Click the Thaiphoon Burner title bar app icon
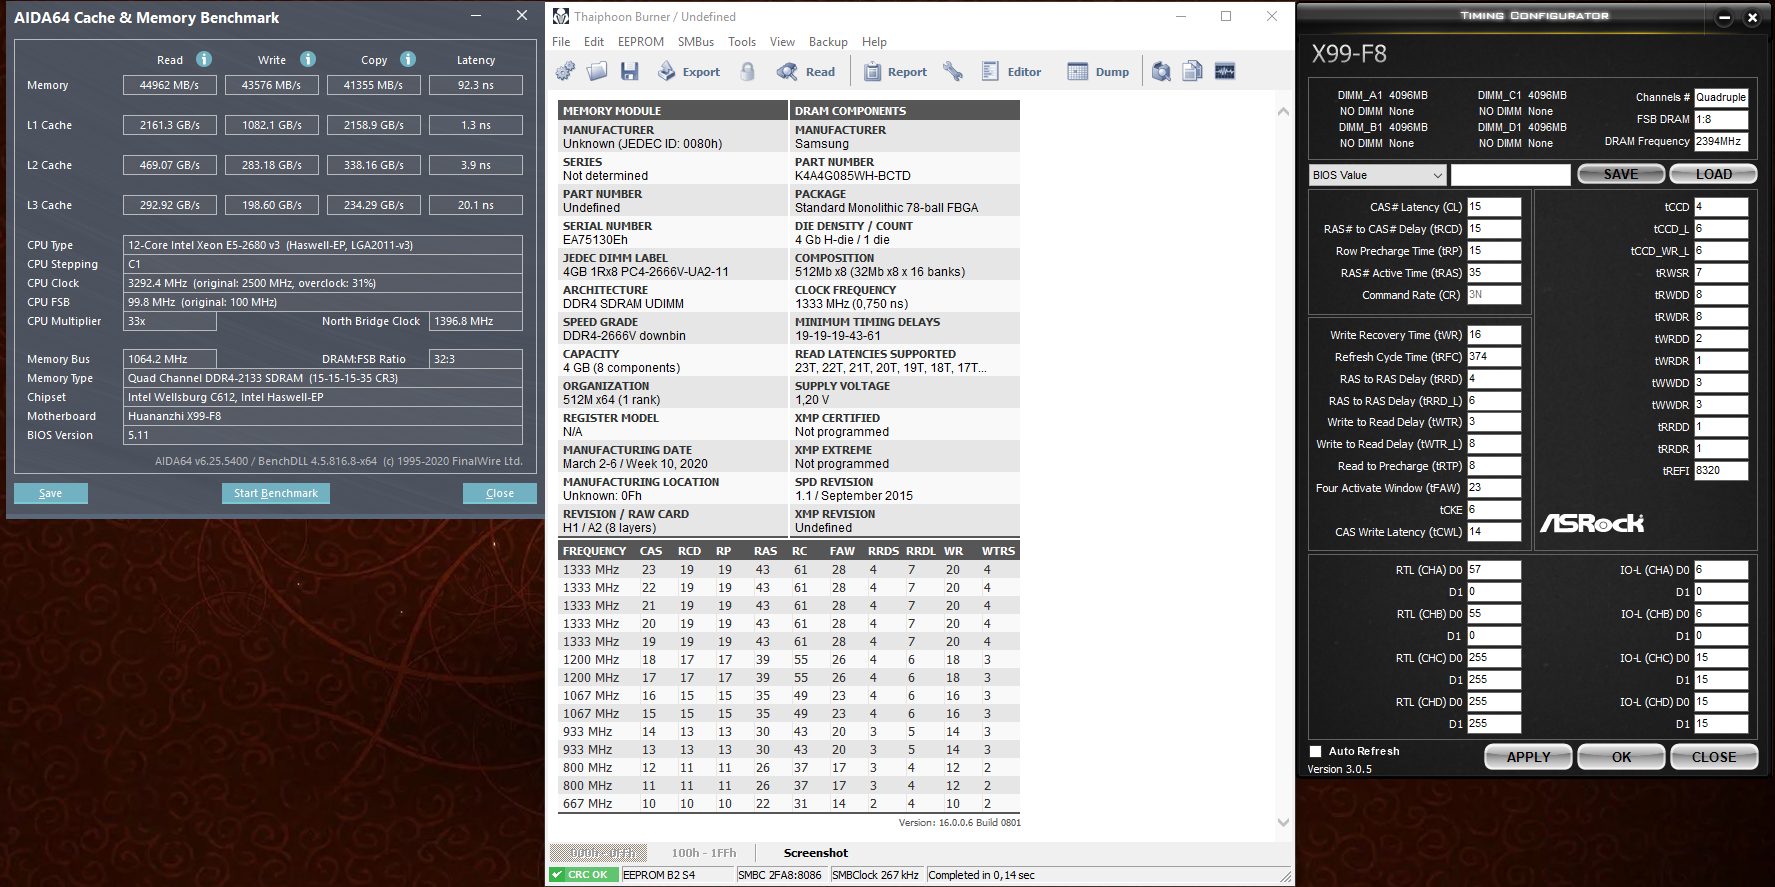Viewport: 1775px width, 887px height. (561, 16)
